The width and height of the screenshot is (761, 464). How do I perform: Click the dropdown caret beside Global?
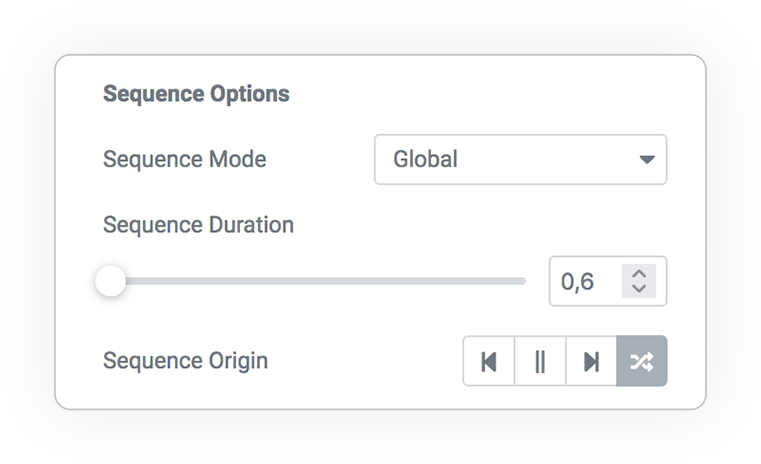click(x=647, y=160)
